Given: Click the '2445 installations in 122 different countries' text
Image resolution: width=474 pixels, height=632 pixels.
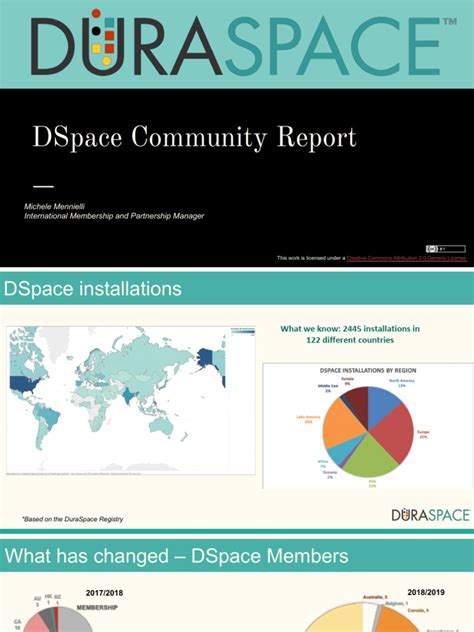Looking at the screenshot, I should pyautogui.click(x=350, y=334).
